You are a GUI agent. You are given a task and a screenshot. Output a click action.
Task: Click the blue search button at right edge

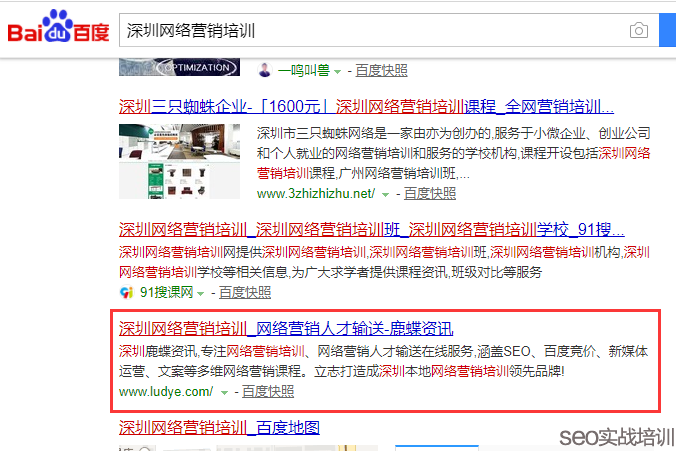coord(668,30)
